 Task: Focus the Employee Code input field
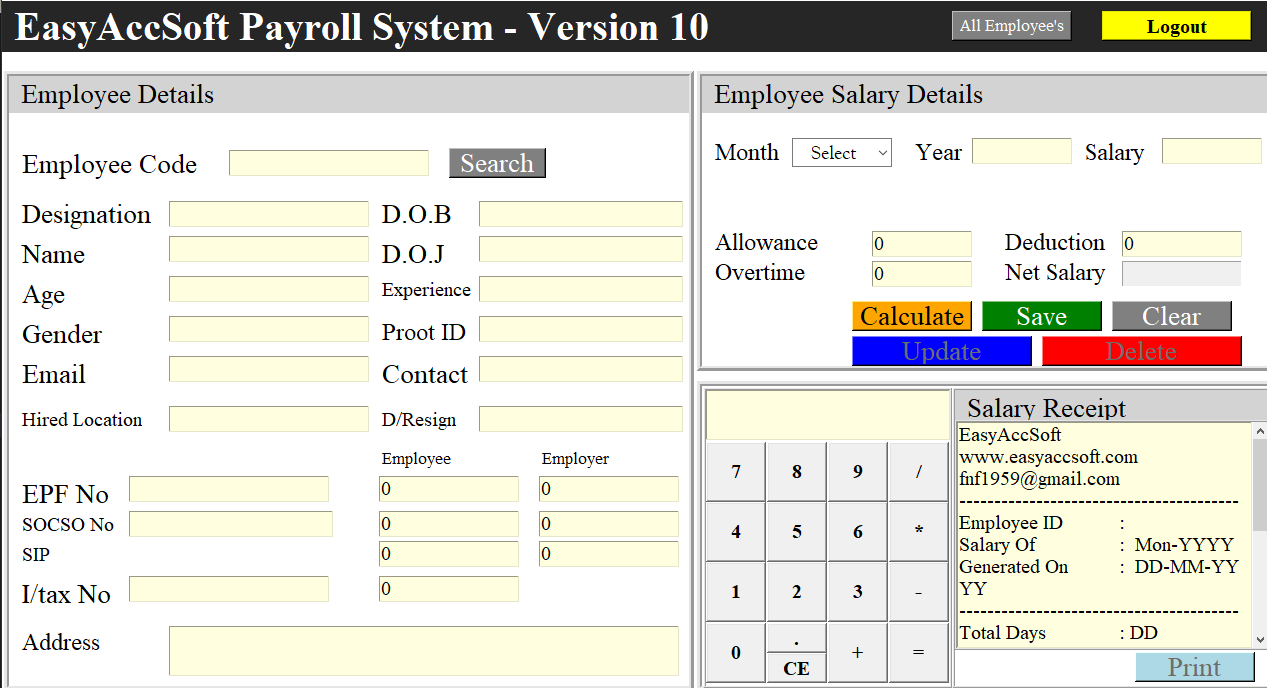click(329, 163)
